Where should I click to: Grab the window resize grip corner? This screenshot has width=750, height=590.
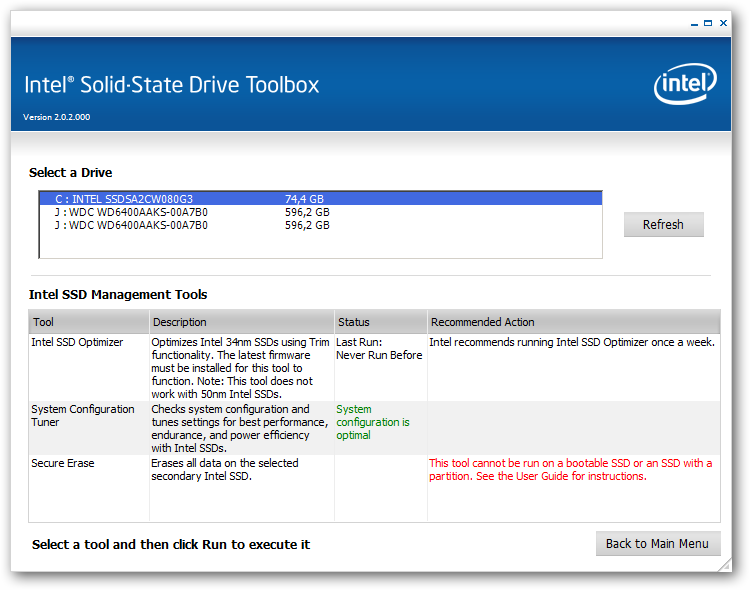pyautogui.click(x=725, y=565)
